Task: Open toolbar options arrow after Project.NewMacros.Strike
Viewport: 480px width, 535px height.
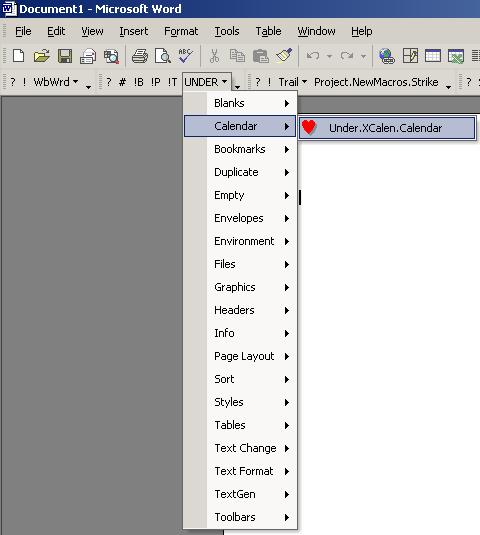Action: tap(449, 87)
